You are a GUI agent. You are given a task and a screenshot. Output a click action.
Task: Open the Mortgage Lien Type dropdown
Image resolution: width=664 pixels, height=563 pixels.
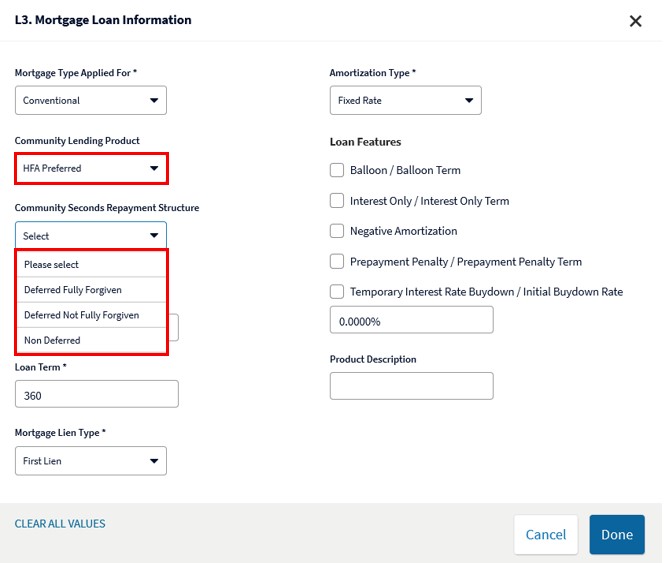[x=91, y=460]
